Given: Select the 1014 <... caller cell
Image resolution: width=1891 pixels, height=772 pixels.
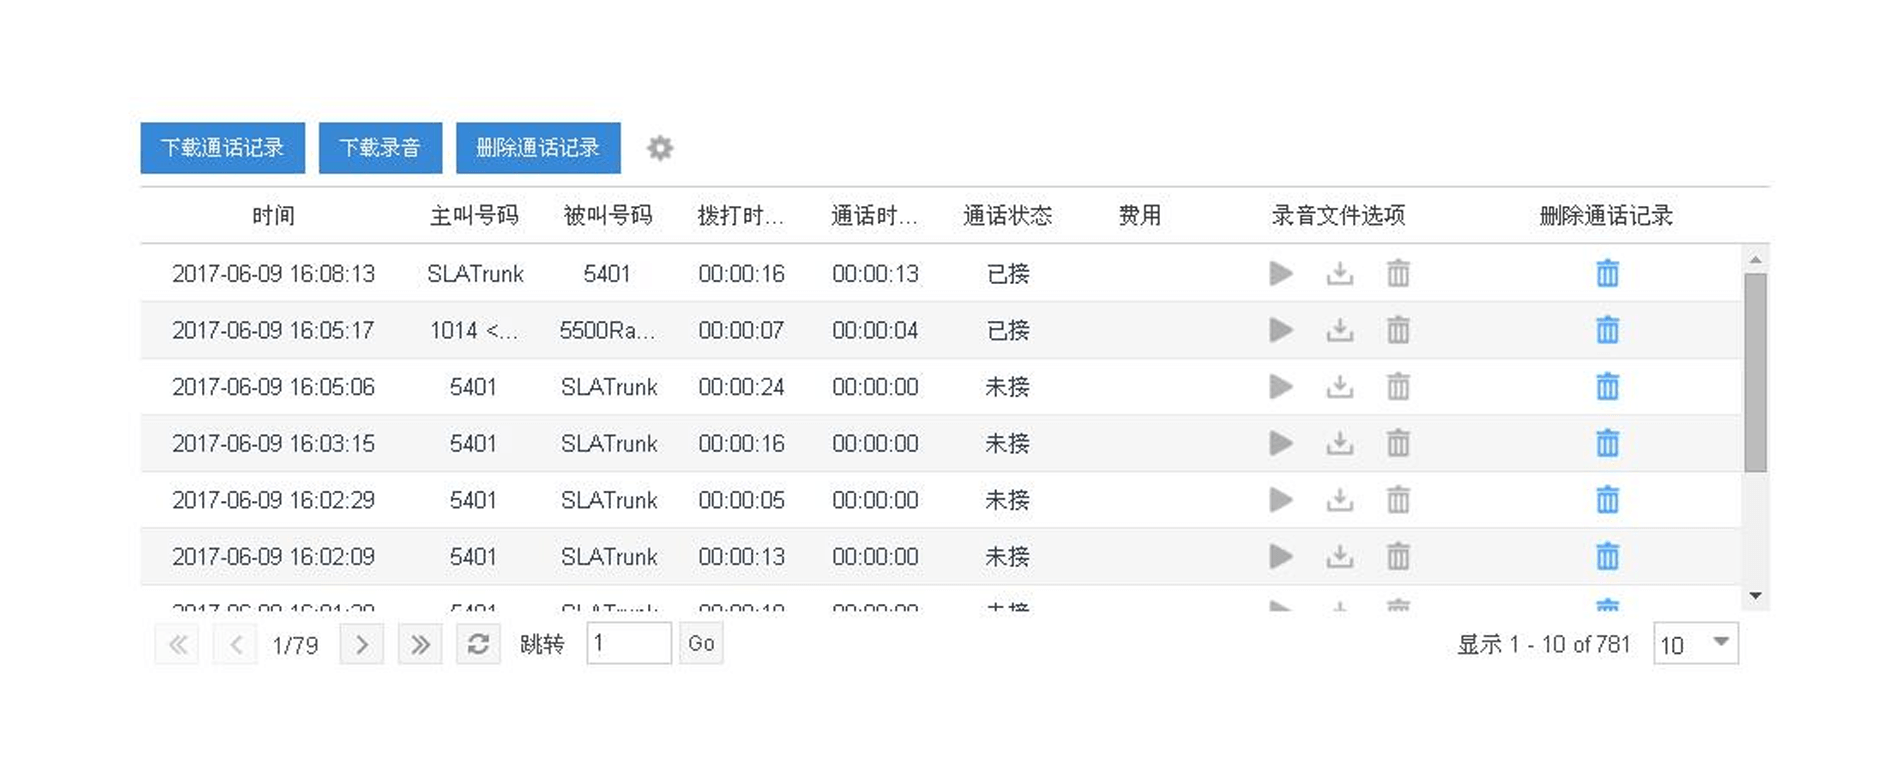Looking at the screenshot, I should 474,331.
